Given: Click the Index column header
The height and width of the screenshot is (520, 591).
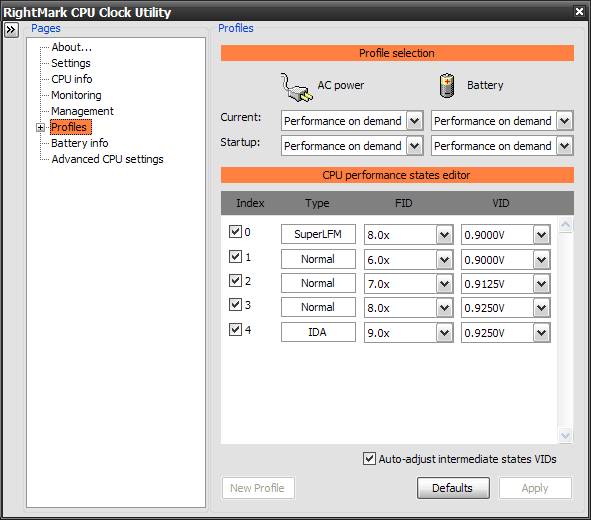Looking at the screenshot, I should click(x=250, y=203).
